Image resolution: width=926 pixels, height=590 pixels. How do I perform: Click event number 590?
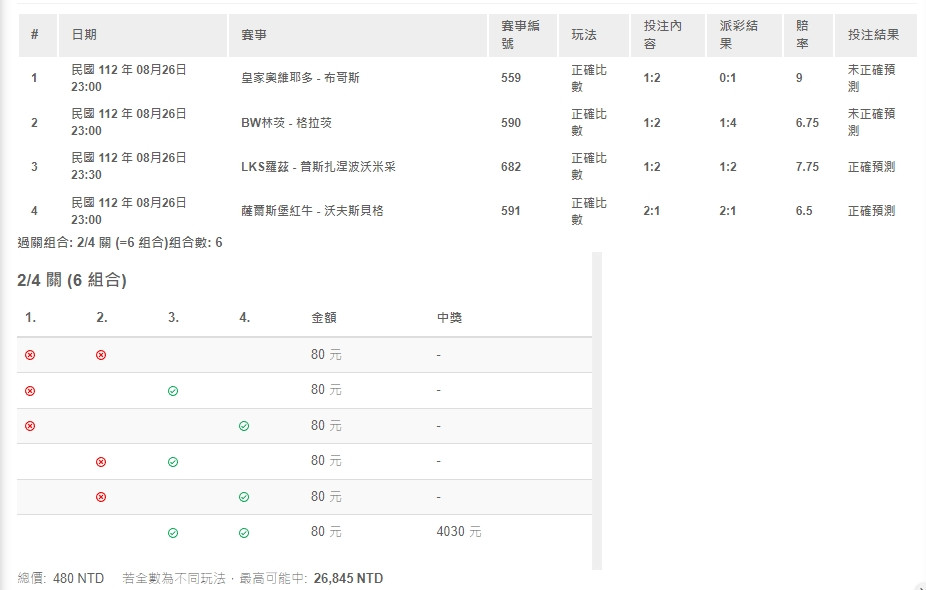[511, 123]
